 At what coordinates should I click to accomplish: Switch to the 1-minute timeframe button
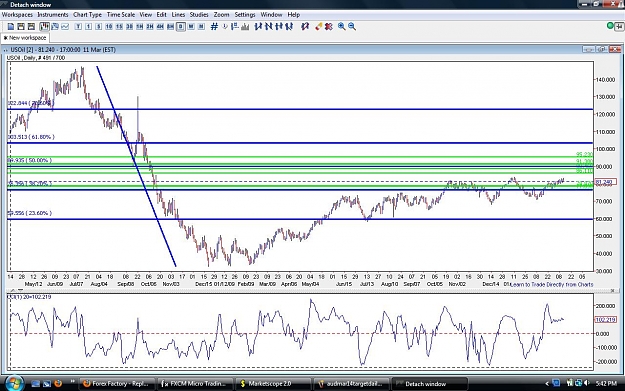point(88,27)
